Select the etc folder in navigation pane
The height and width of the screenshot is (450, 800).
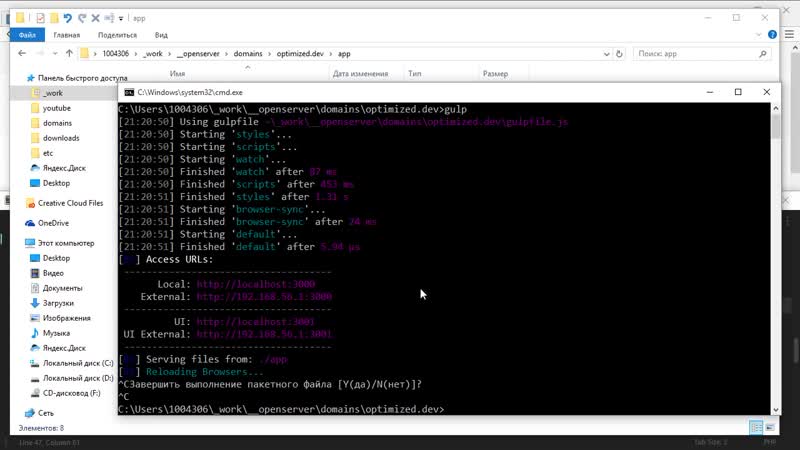point(48,153)
